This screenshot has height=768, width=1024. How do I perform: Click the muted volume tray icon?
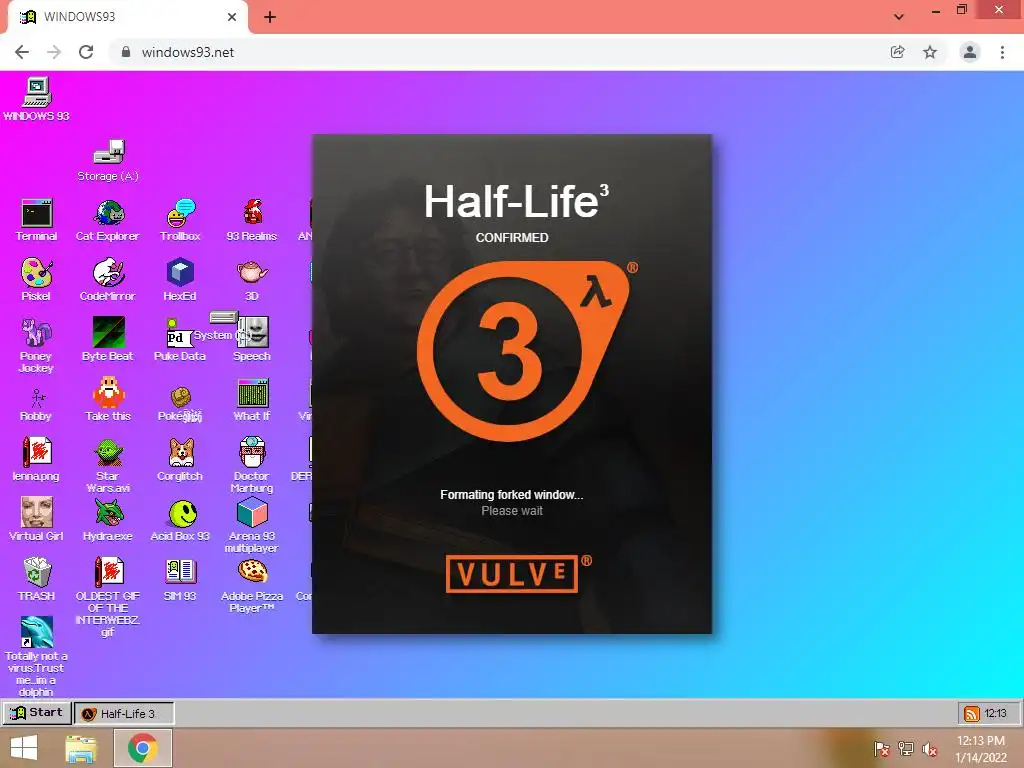(x=929, y=749)
